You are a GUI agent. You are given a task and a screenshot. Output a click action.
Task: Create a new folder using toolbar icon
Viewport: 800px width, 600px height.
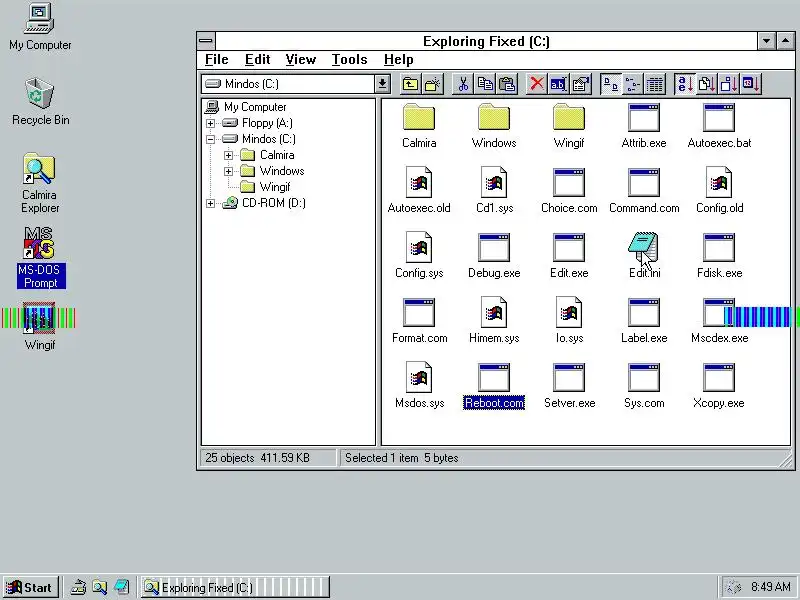point(433,84)
